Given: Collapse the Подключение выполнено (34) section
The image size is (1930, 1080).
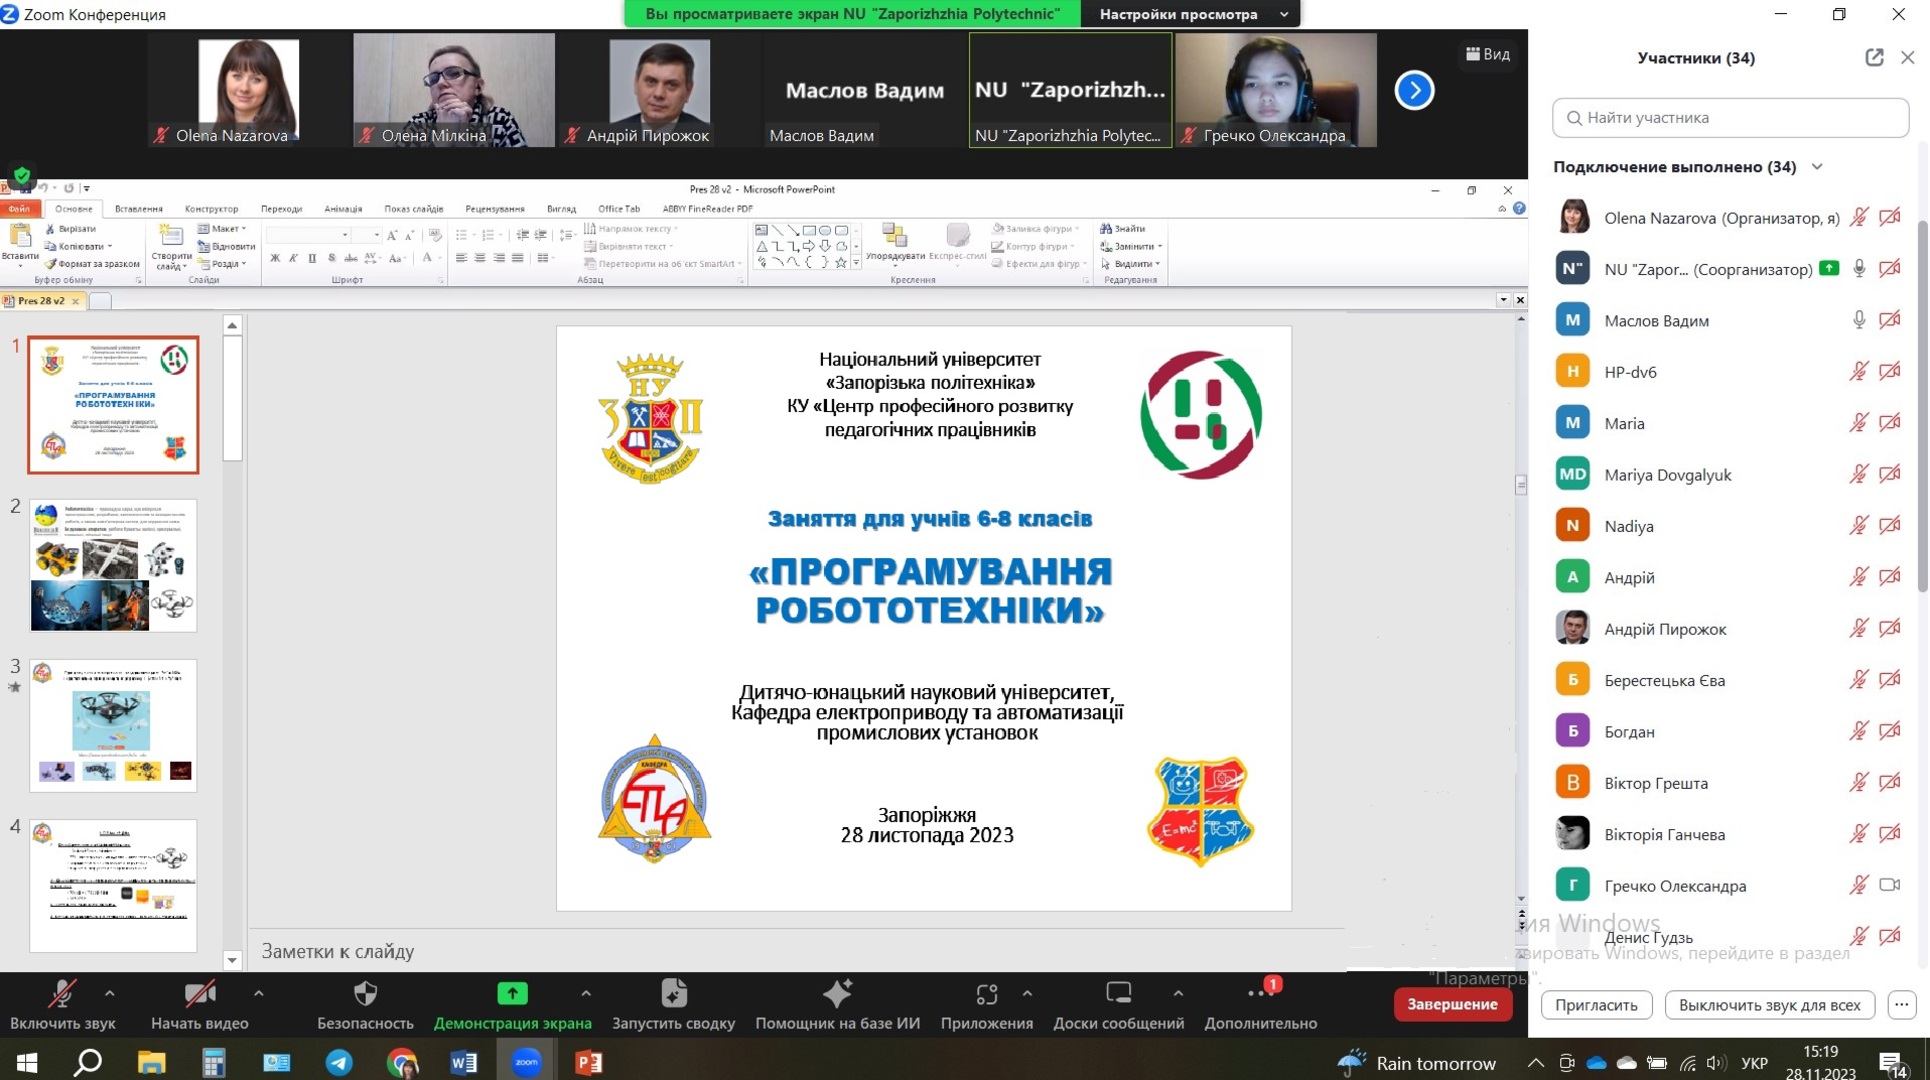Looking at the screenshot, I should point(1817,167).
